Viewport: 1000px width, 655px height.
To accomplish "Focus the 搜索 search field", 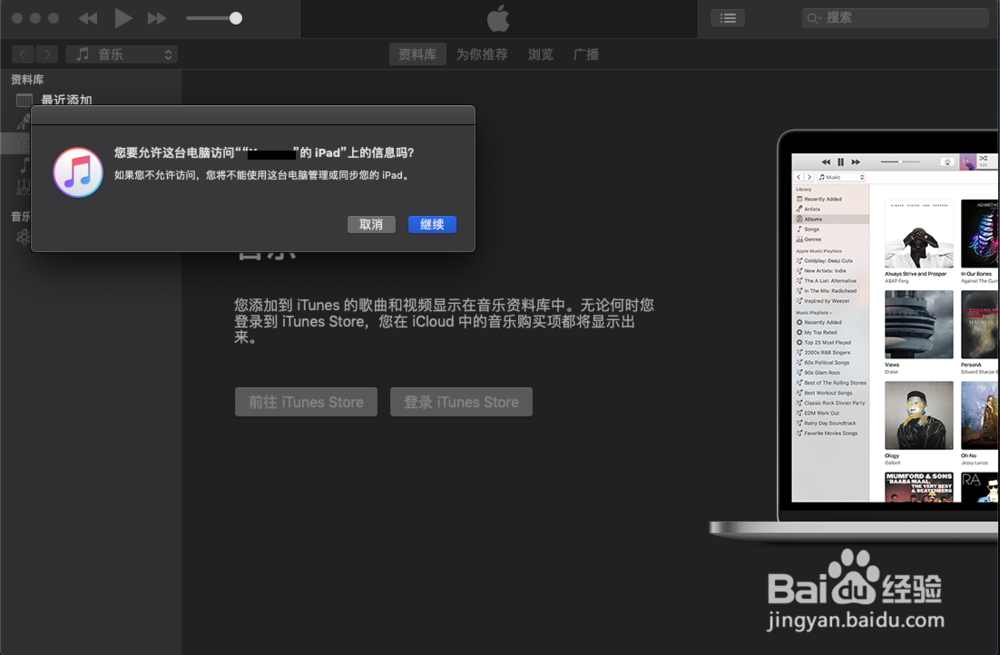I will coord(895,18).
